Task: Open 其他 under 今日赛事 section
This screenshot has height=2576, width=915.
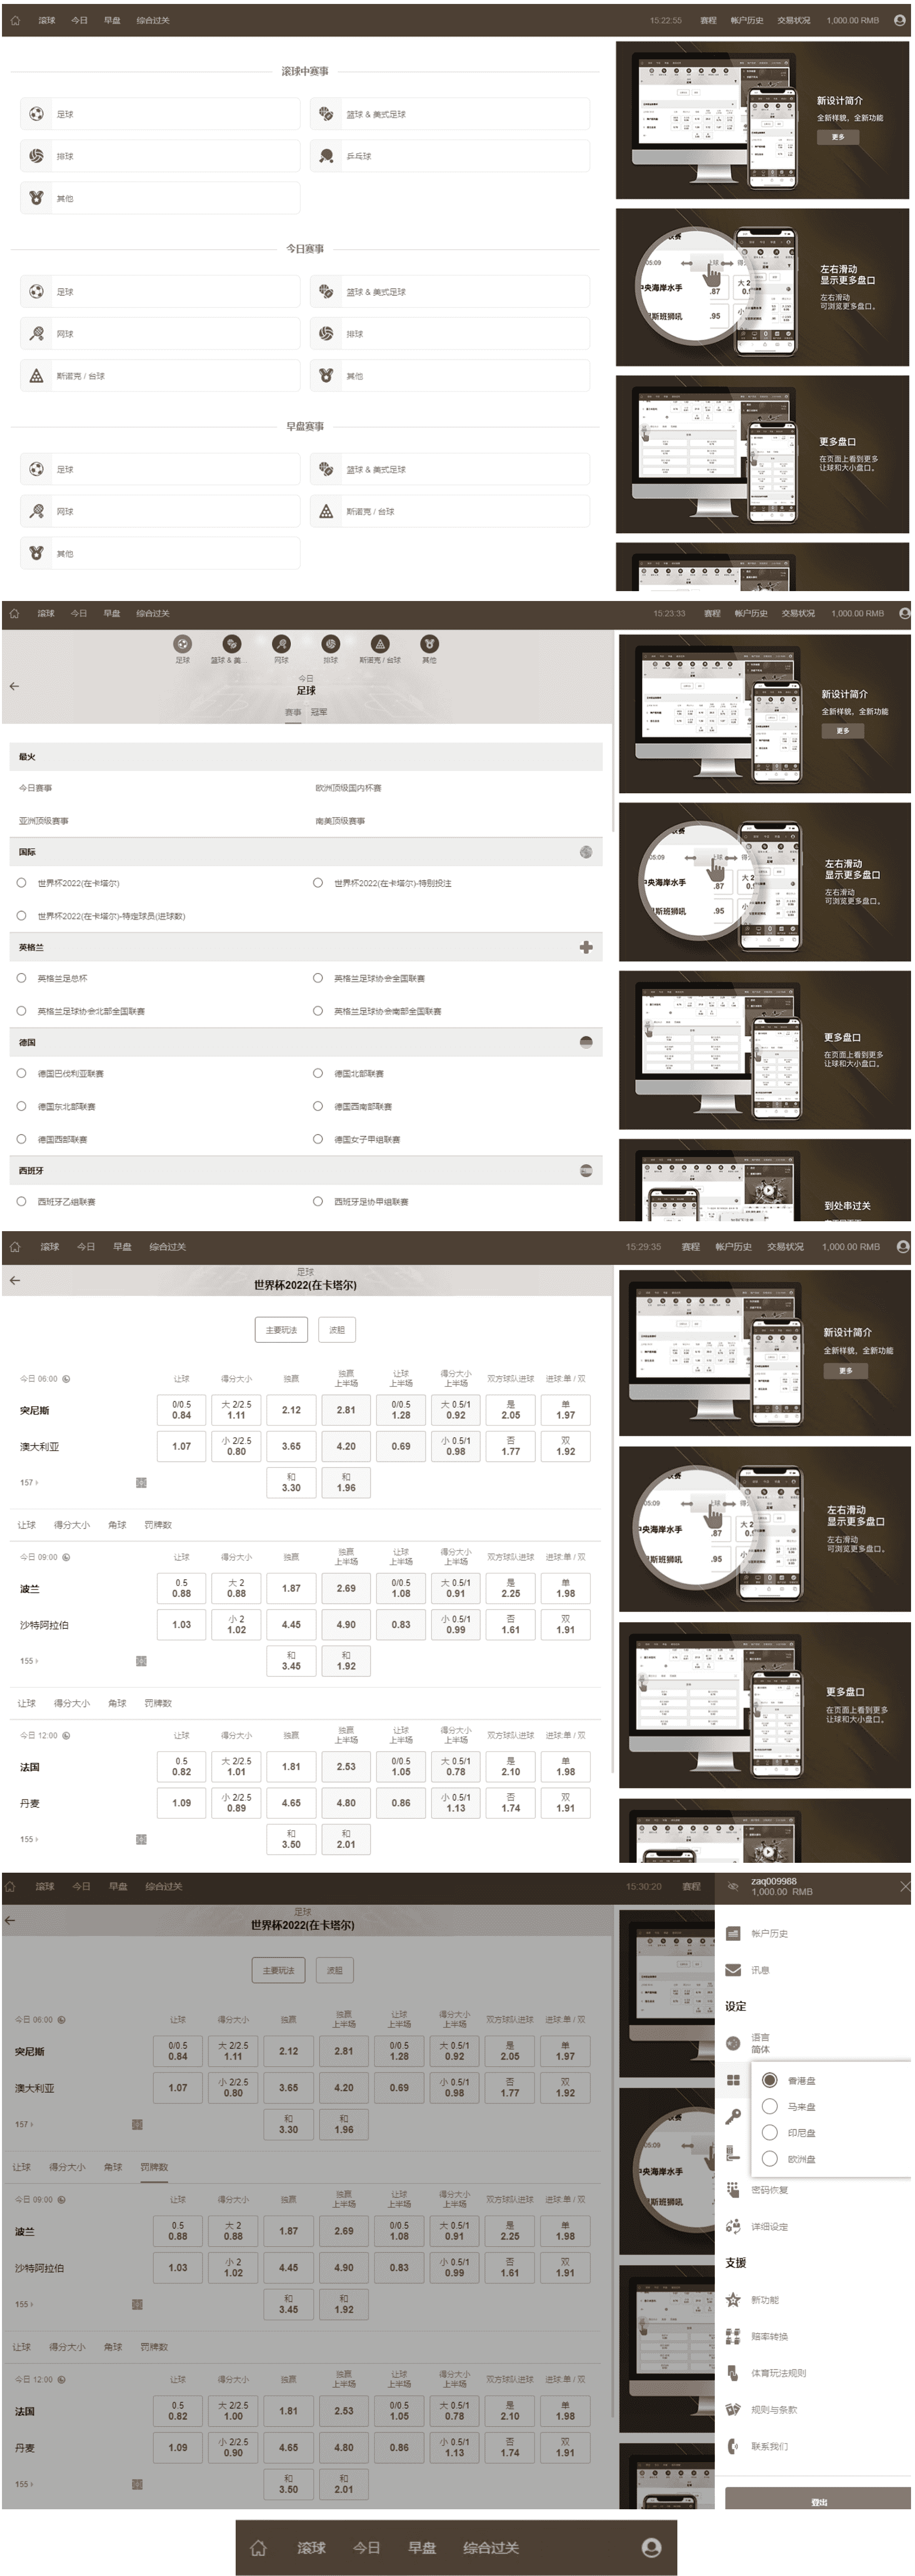Action: [x=450, y=376]
